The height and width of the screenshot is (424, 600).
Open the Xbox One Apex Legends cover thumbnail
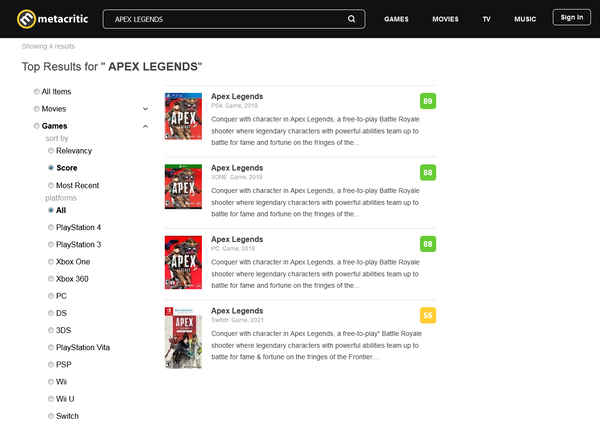[x=183, y=187]
